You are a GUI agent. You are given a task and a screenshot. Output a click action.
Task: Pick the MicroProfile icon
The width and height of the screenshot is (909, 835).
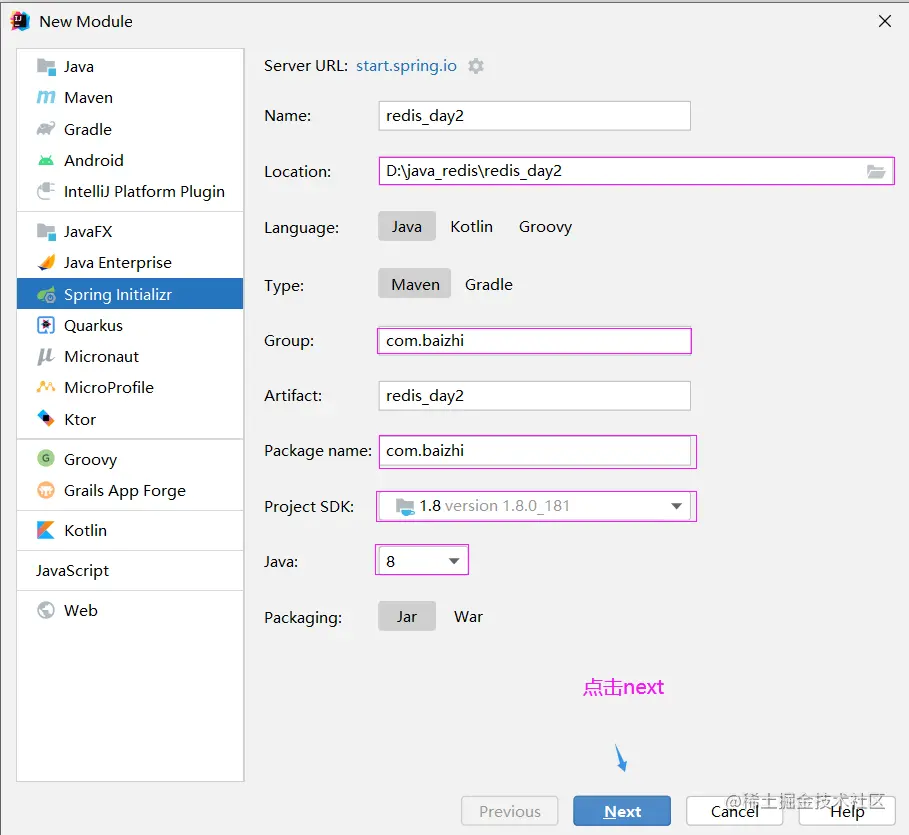point(46,387)
